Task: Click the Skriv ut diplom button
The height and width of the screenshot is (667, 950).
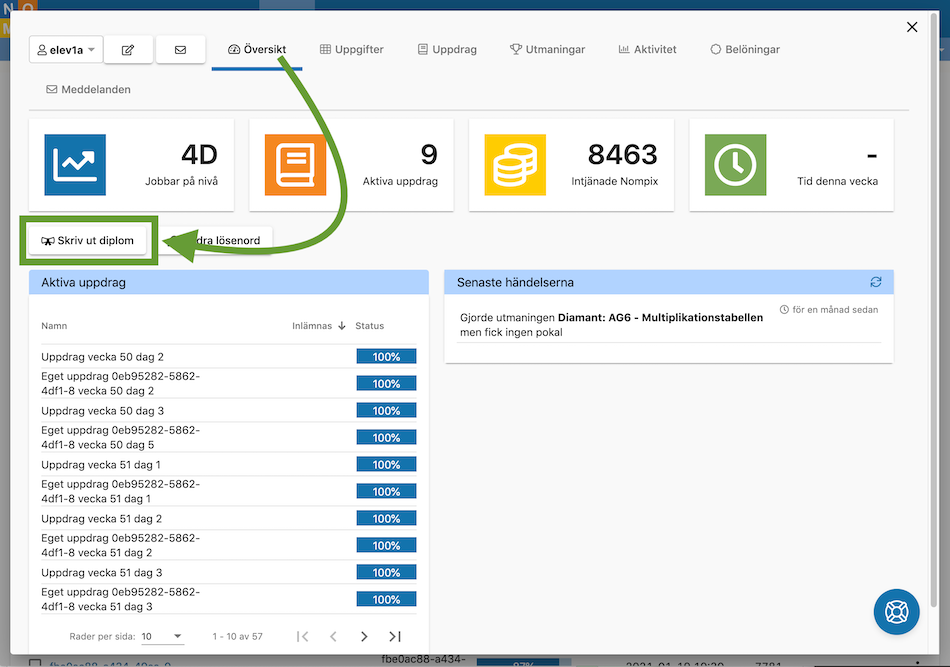Action: 88,241
